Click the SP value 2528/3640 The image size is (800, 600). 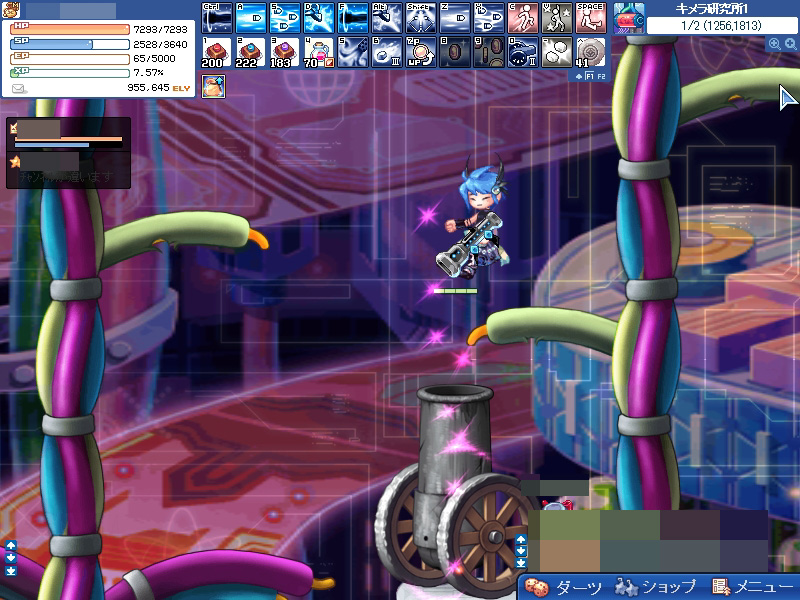(160, 44)
